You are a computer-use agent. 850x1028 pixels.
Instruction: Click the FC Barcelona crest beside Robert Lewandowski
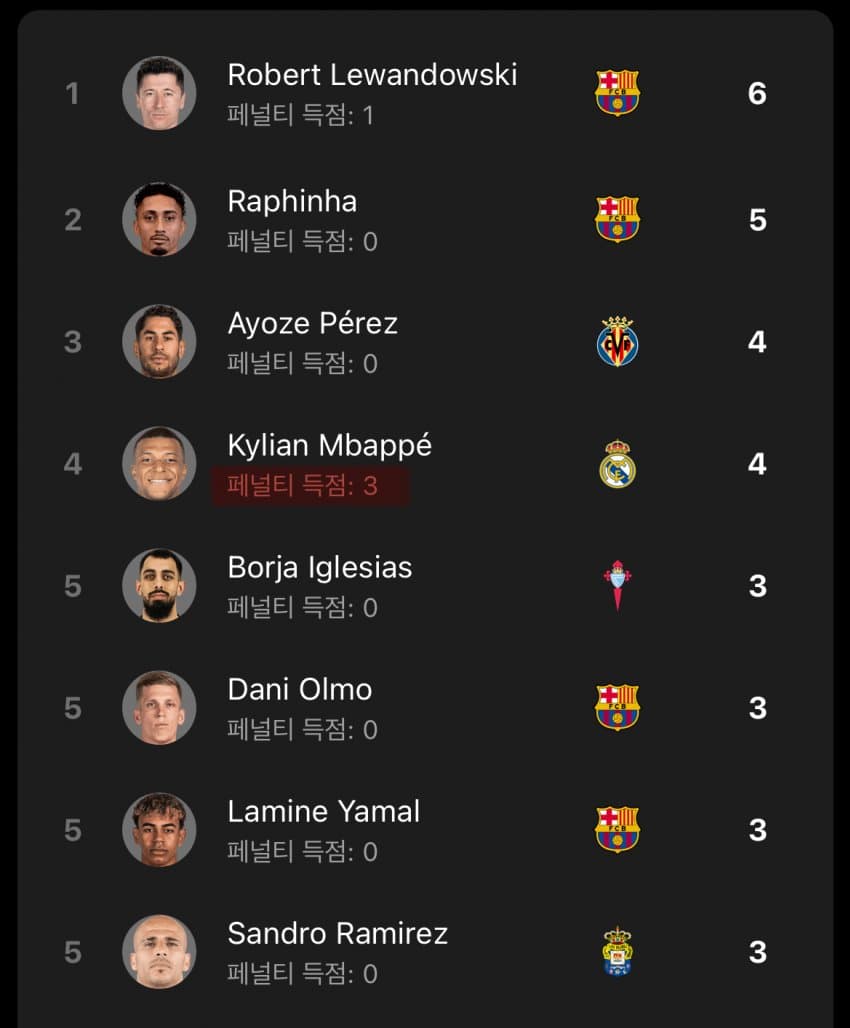[x=617, y=93]
